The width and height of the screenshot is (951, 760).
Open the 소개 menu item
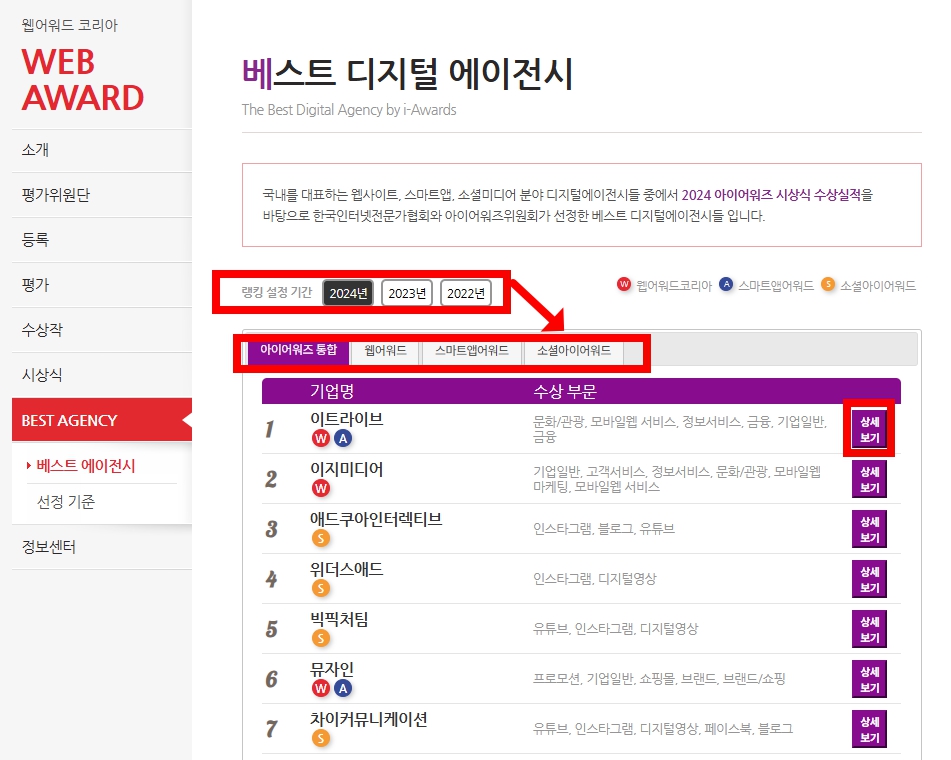click(102, 150)
